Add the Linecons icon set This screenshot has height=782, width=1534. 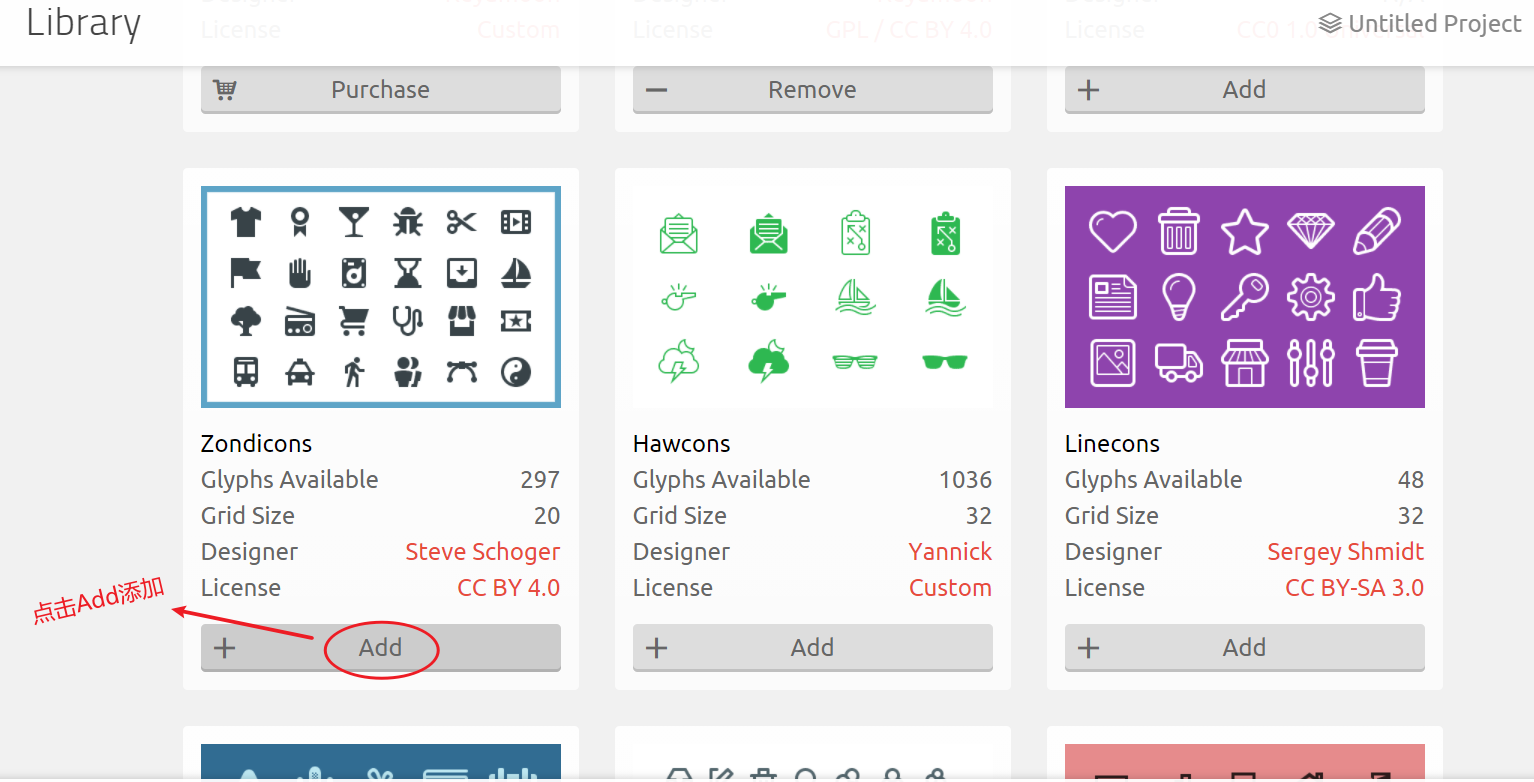[1245, 647]
